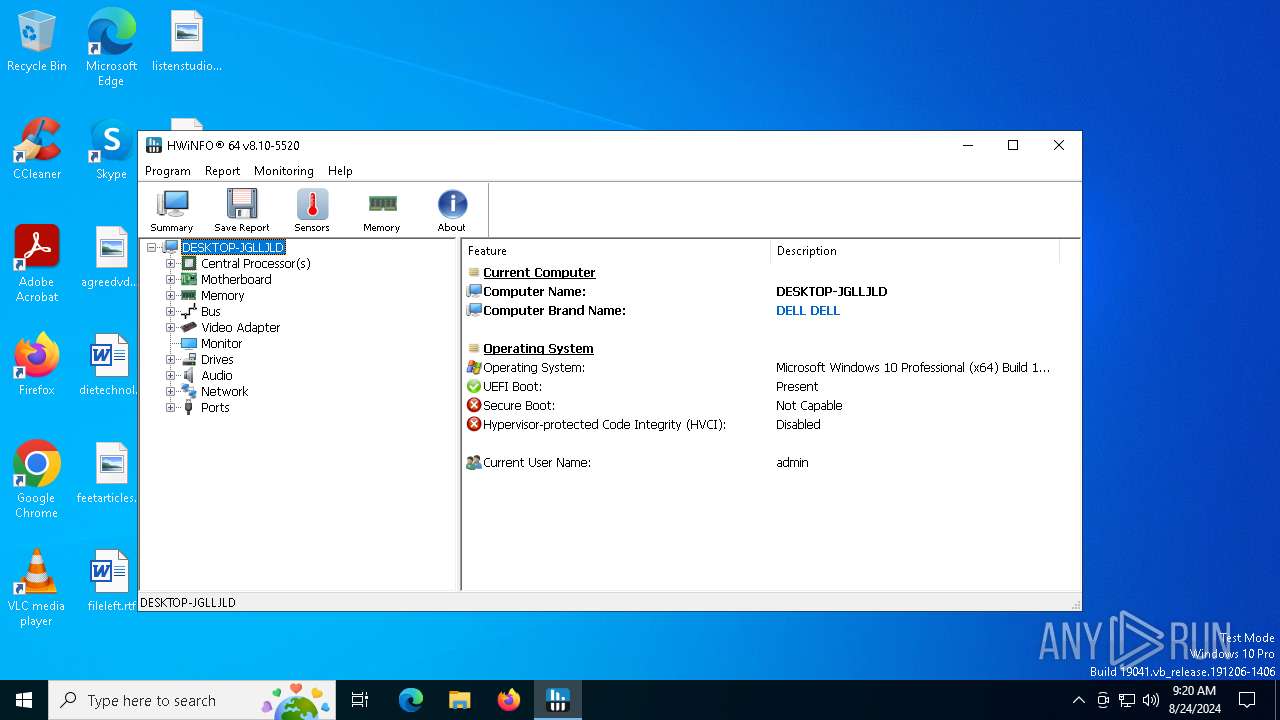Image resolution: width=1280 pixels, height=720 pixels.
Task: Expand the Ports tree node
Action: click(x=170, y=407)
